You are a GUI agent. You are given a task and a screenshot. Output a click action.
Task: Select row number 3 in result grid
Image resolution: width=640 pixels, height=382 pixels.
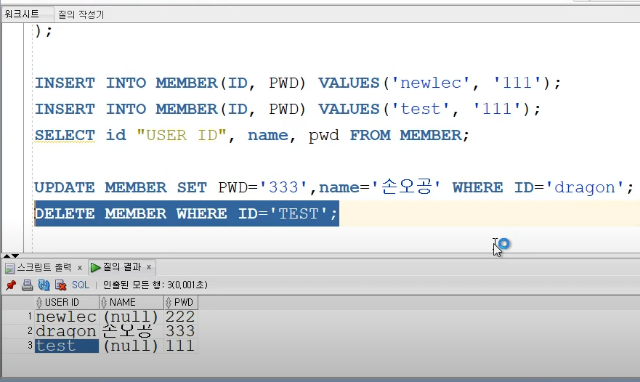click(30, 345)
